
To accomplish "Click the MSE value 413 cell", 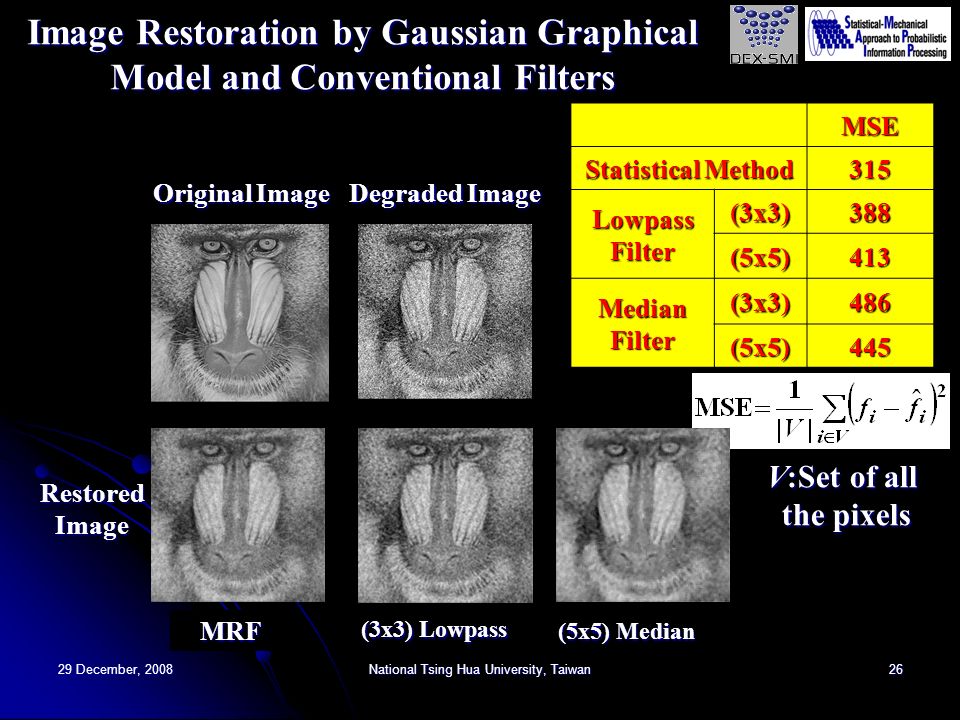I will click(x=870, y=257).
